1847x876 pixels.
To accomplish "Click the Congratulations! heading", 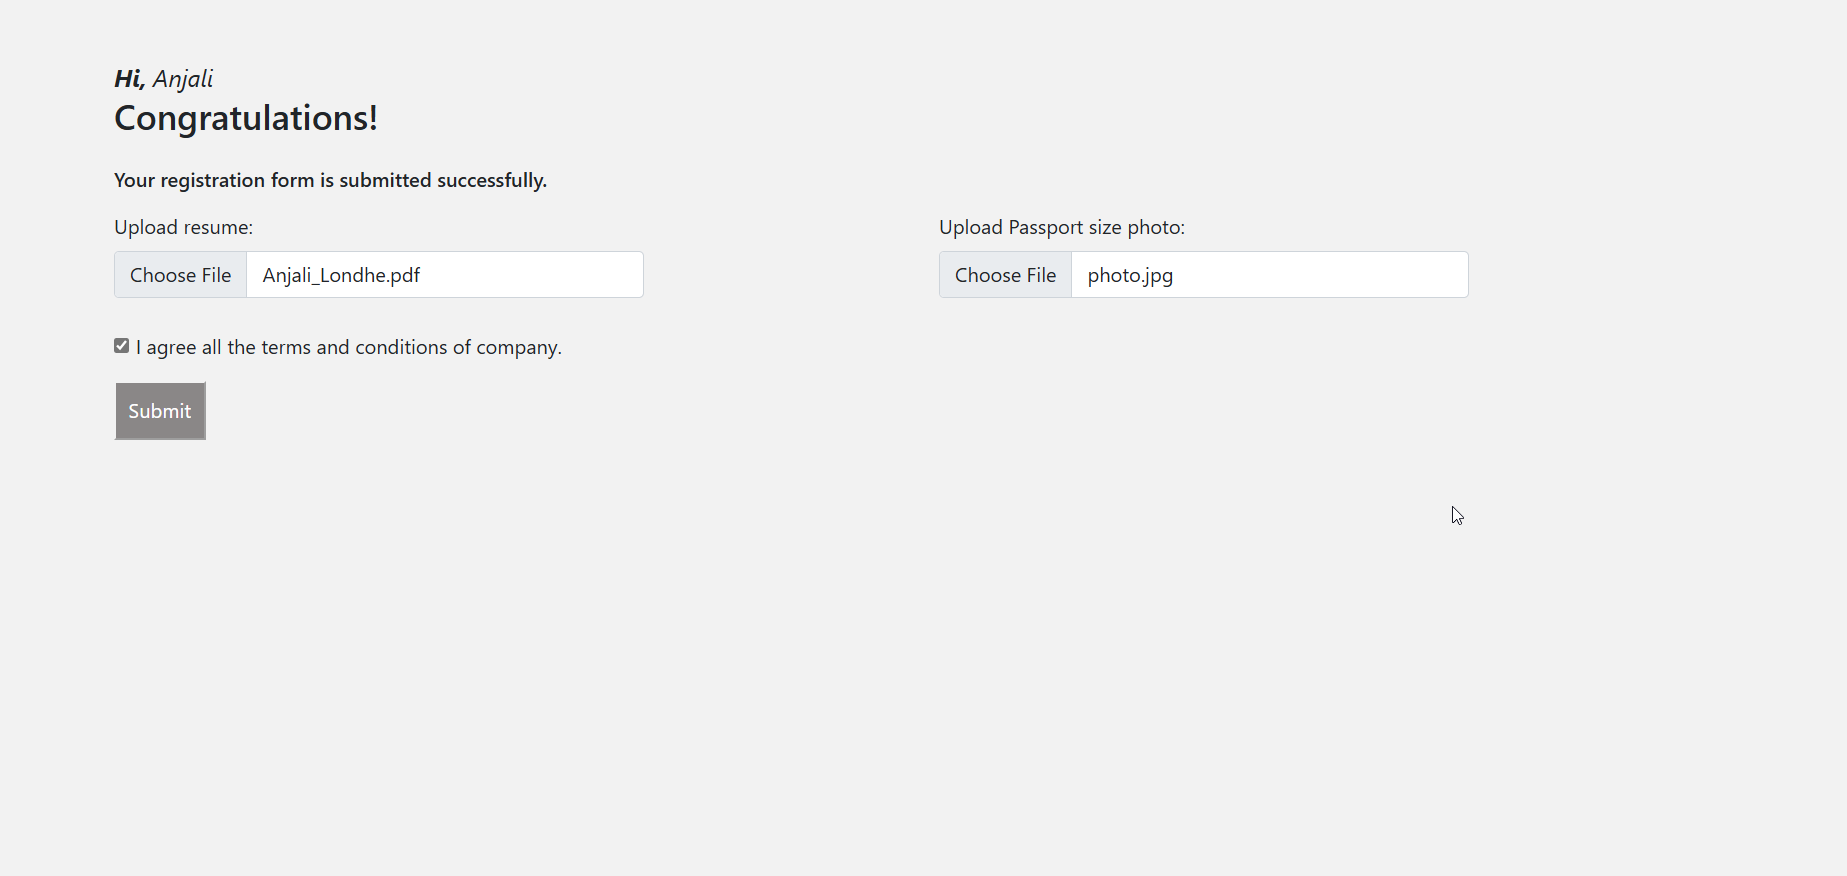I will (x=246, y=118).
